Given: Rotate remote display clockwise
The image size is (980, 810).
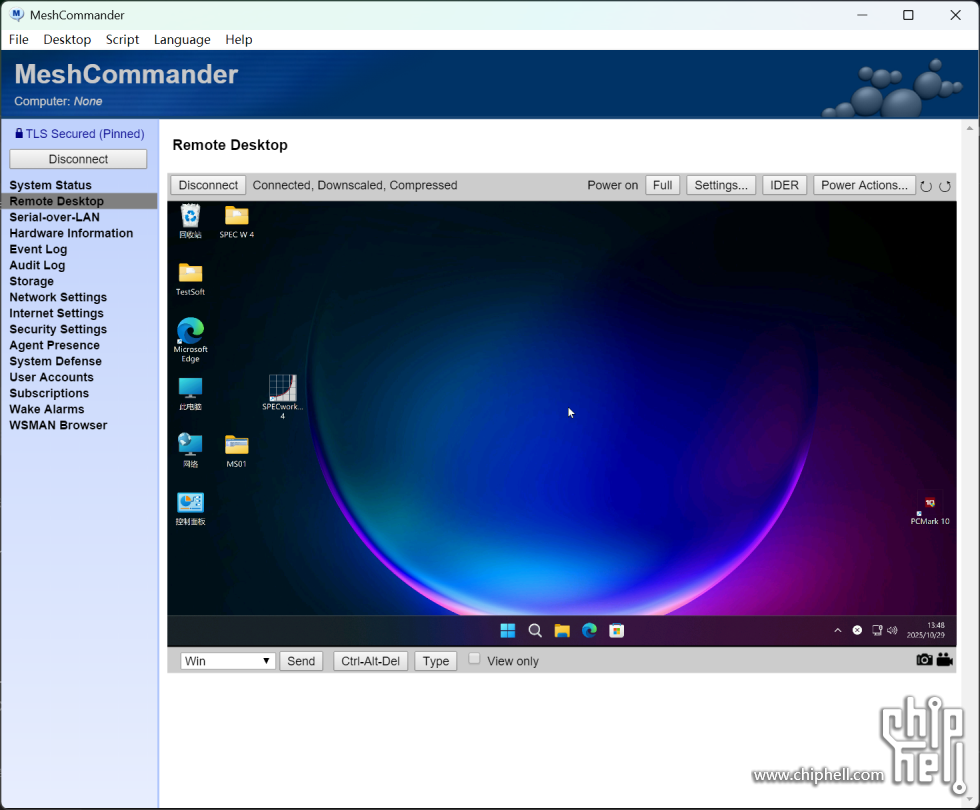Looking at the screenshot, I should tap(944, 186).
